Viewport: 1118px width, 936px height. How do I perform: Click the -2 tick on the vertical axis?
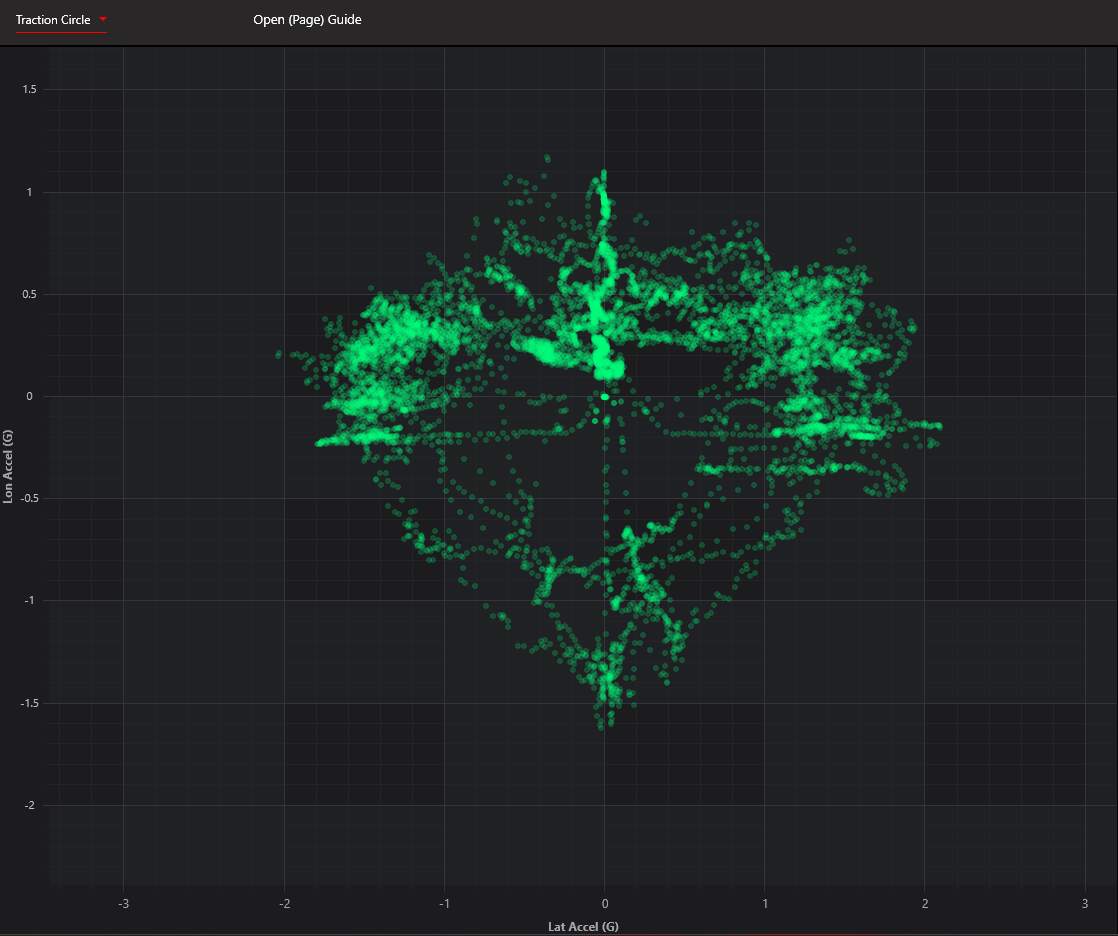(31, 806)
